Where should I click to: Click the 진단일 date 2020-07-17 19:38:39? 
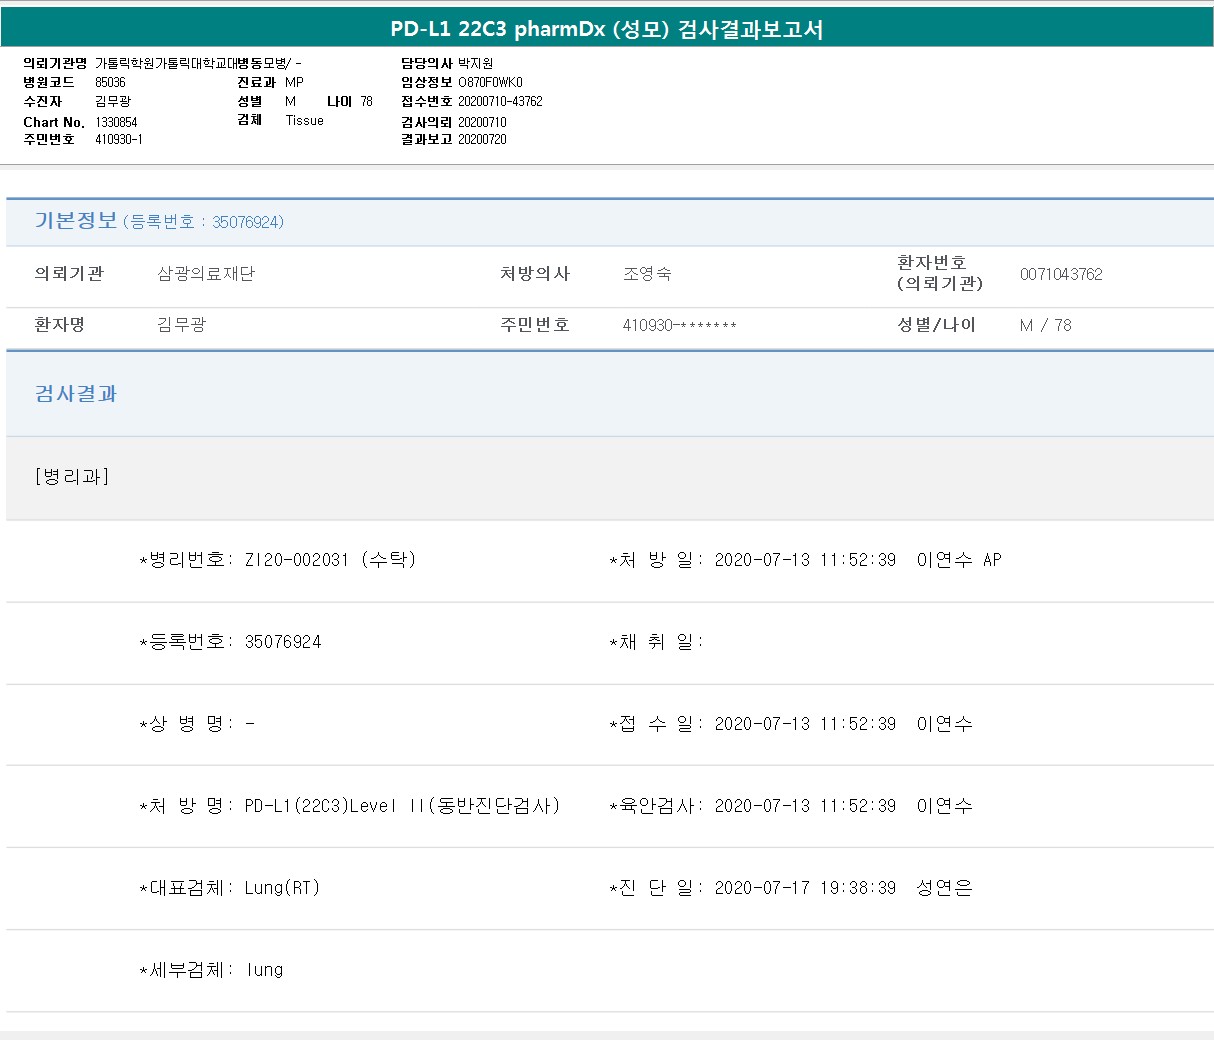click(805, 888)
